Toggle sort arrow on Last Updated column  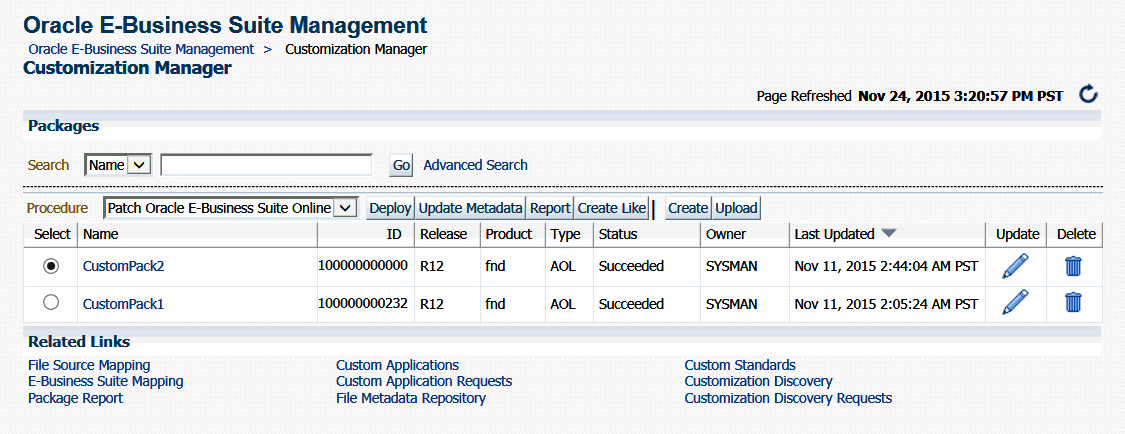pyautogui.click(x=889, y=234)
